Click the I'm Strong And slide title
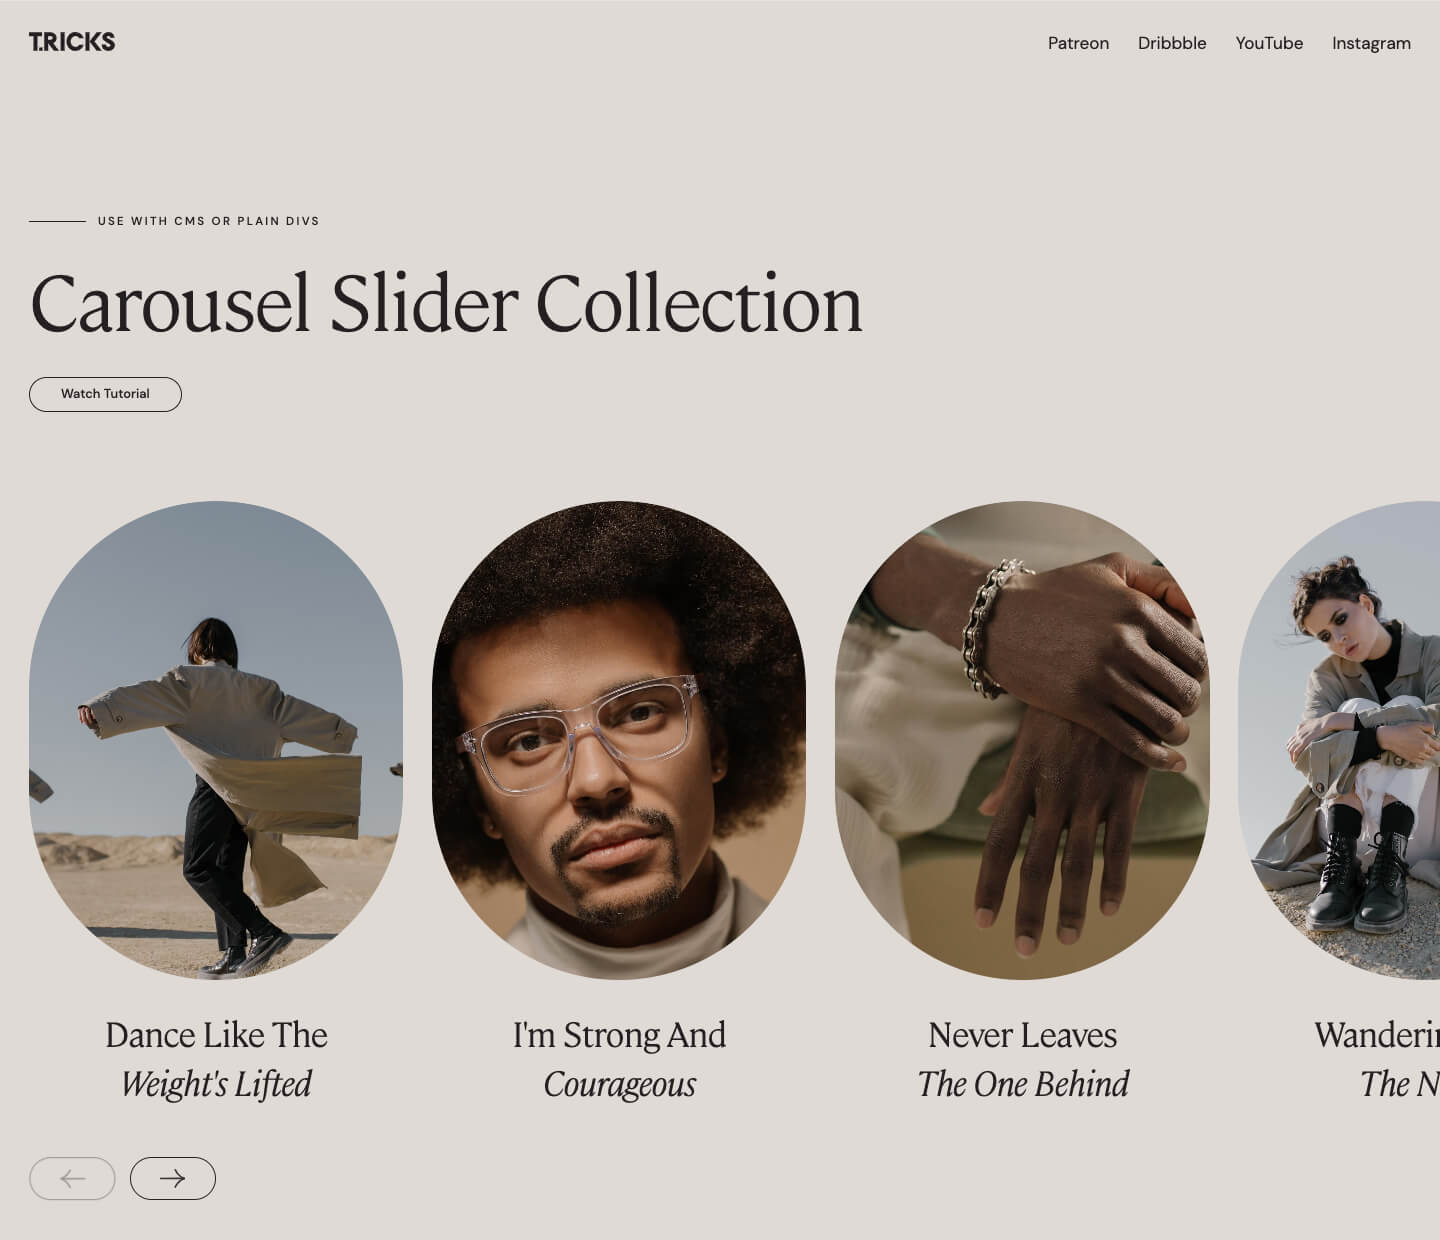 (619, 1035)
